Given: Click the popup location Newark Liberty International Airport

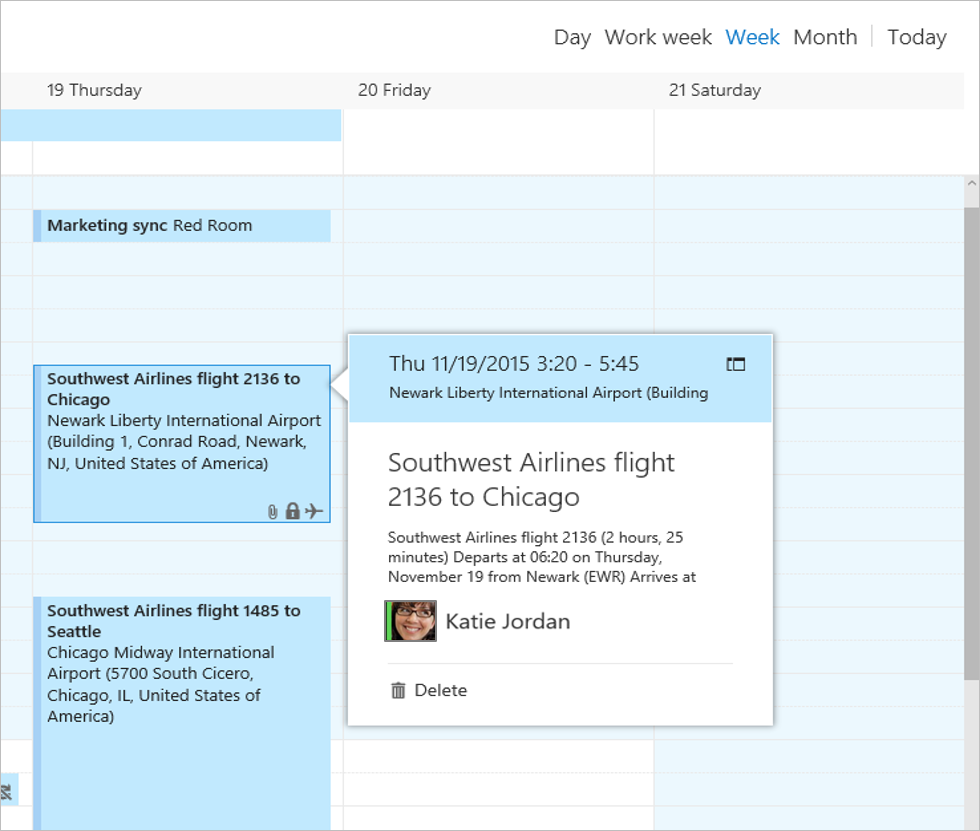Looking at the screenshot, I should click(549, 393).
